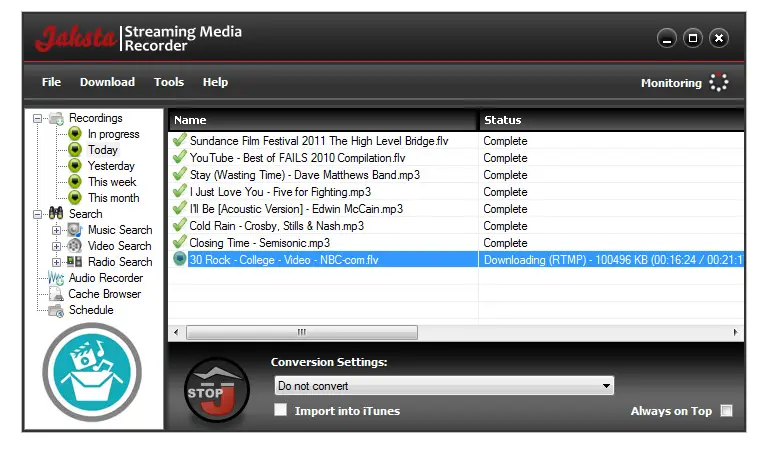Select the This week tree item
This screenshot has height=464, width=768.
pos(112,182)
